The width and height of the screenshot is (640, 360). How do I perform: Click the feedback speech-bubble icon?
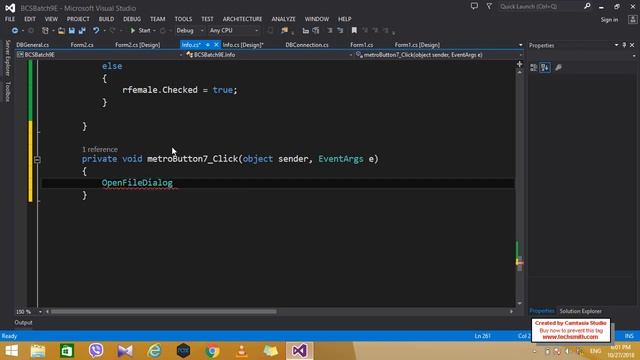coord(474,7)
